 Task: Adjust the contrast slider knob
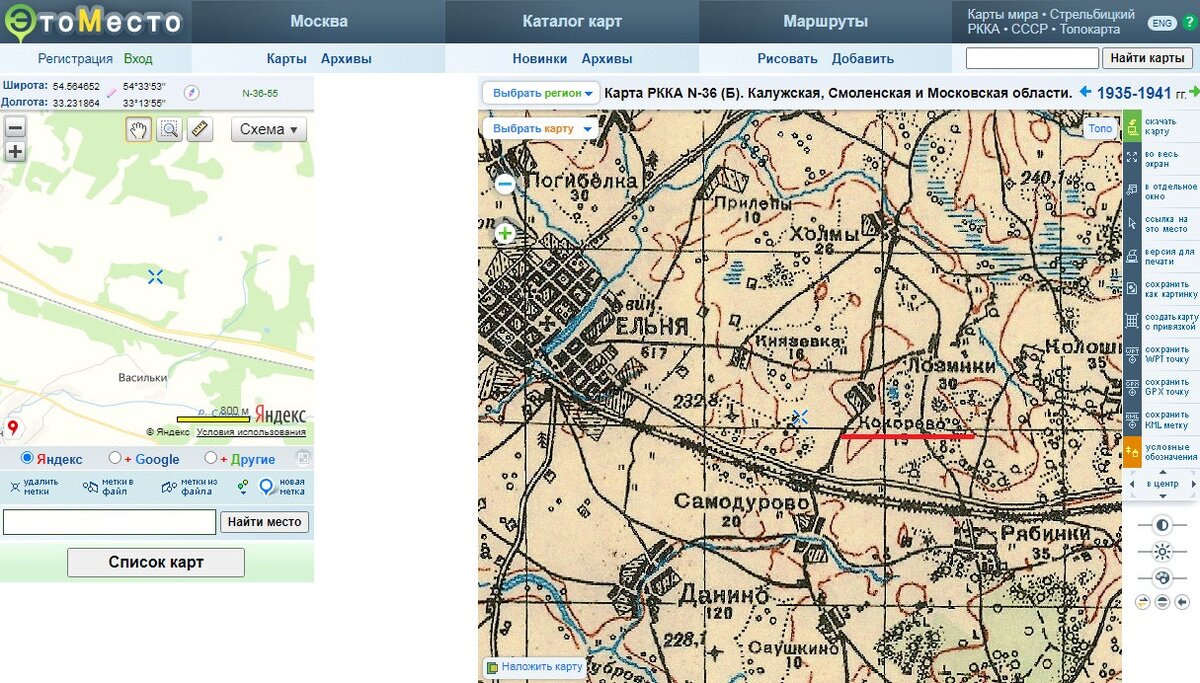[1161, 525]
